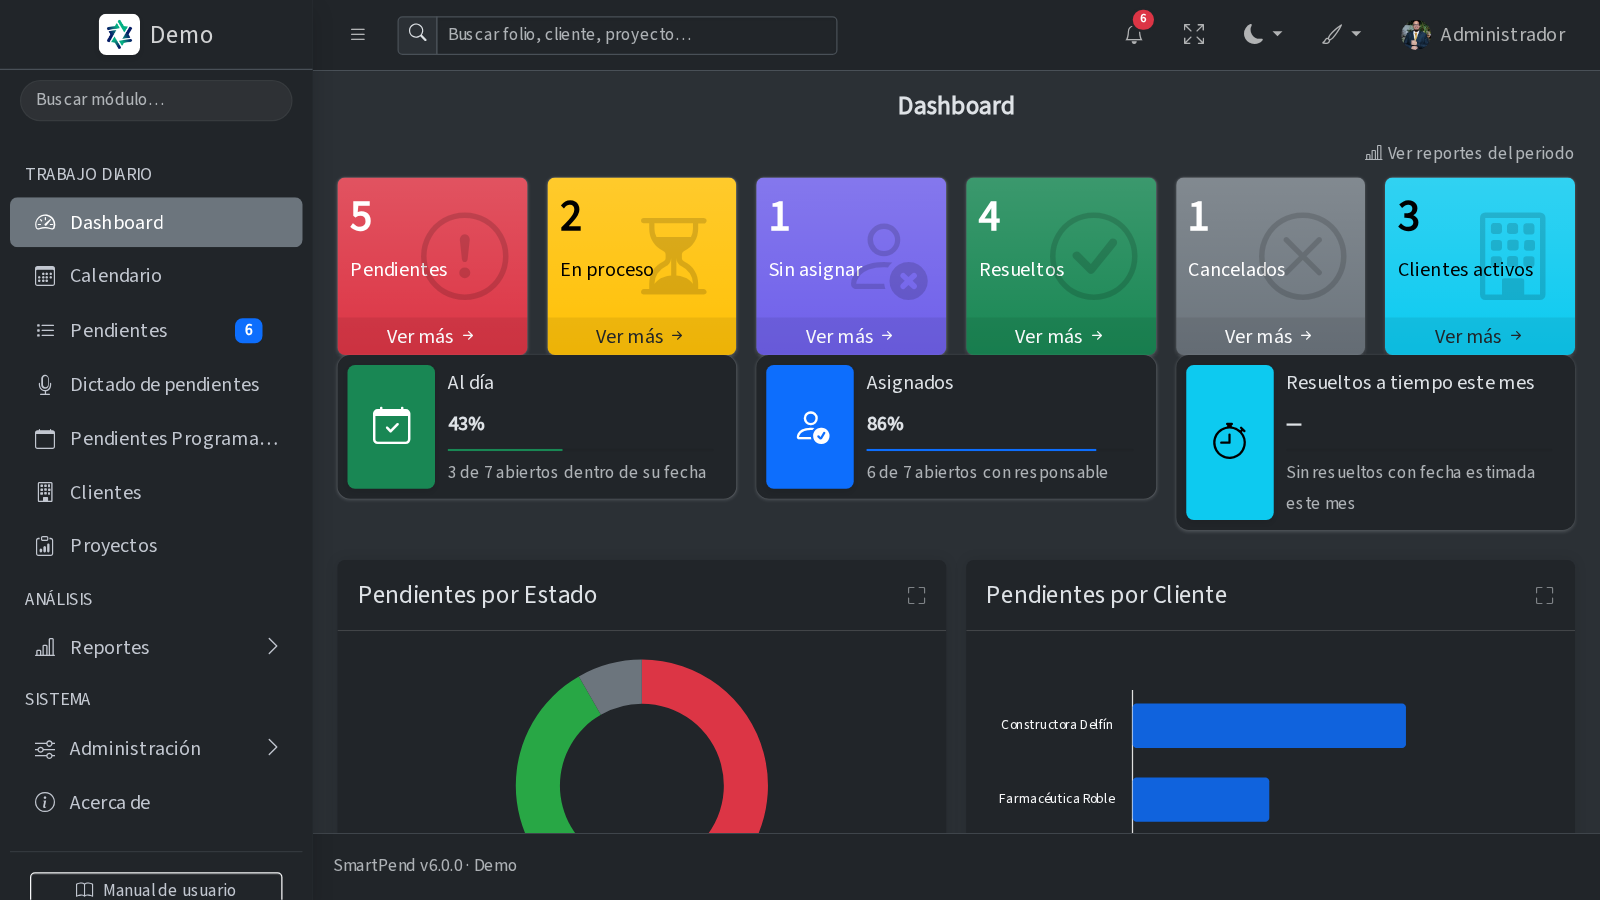Expand the Administración submenu chevron
Viewport: 1600px width, 900px height.
(272, 748)
